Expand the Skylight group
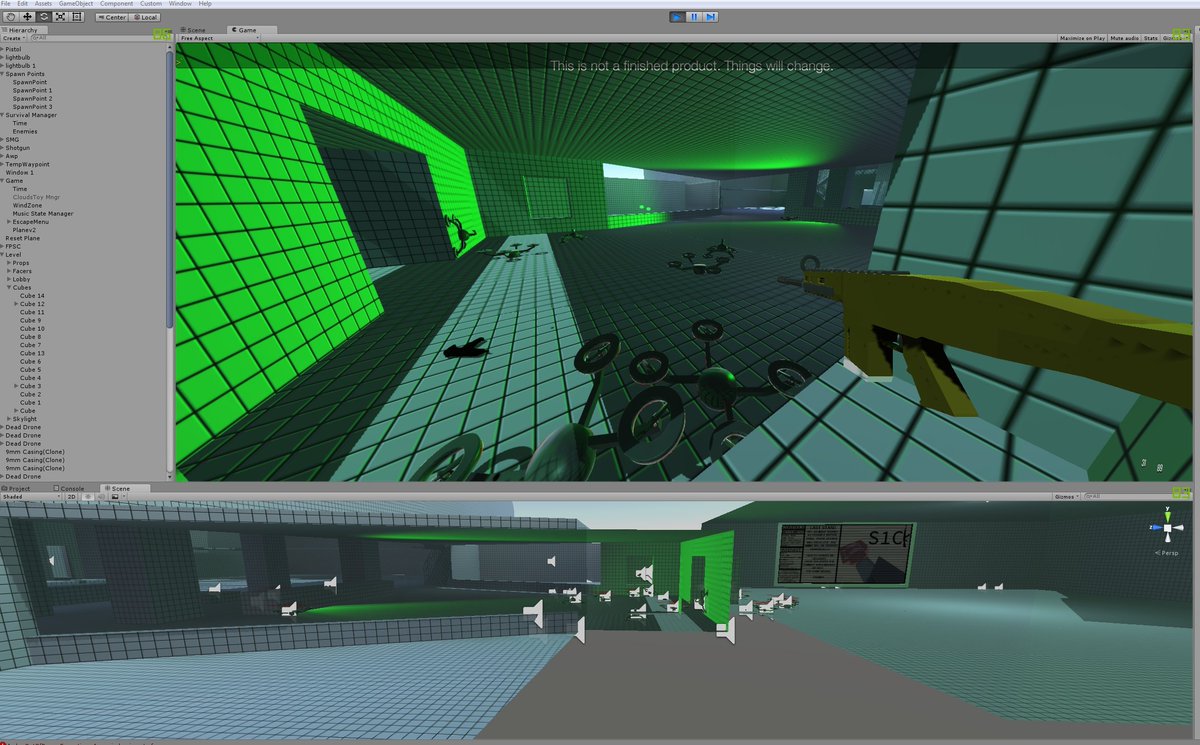 pos(9,419)
